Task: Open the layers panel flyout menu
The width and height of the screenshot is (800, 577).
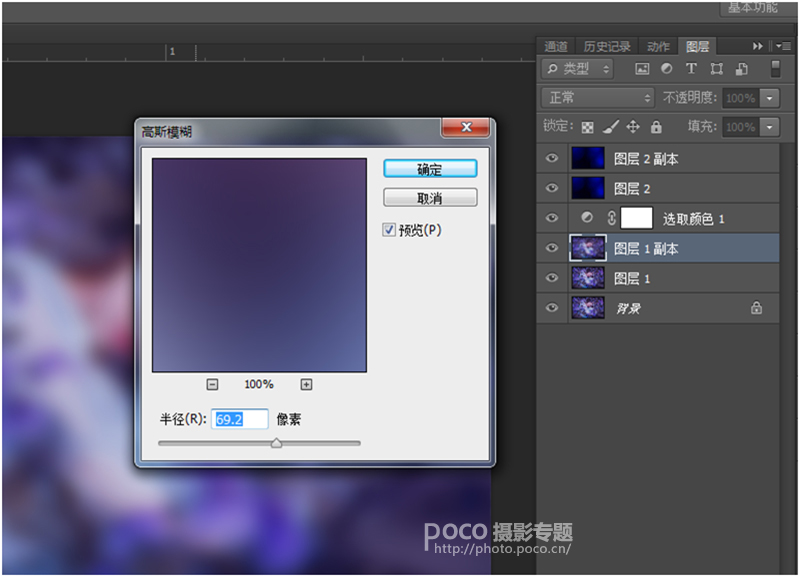Action: (783, 46)
